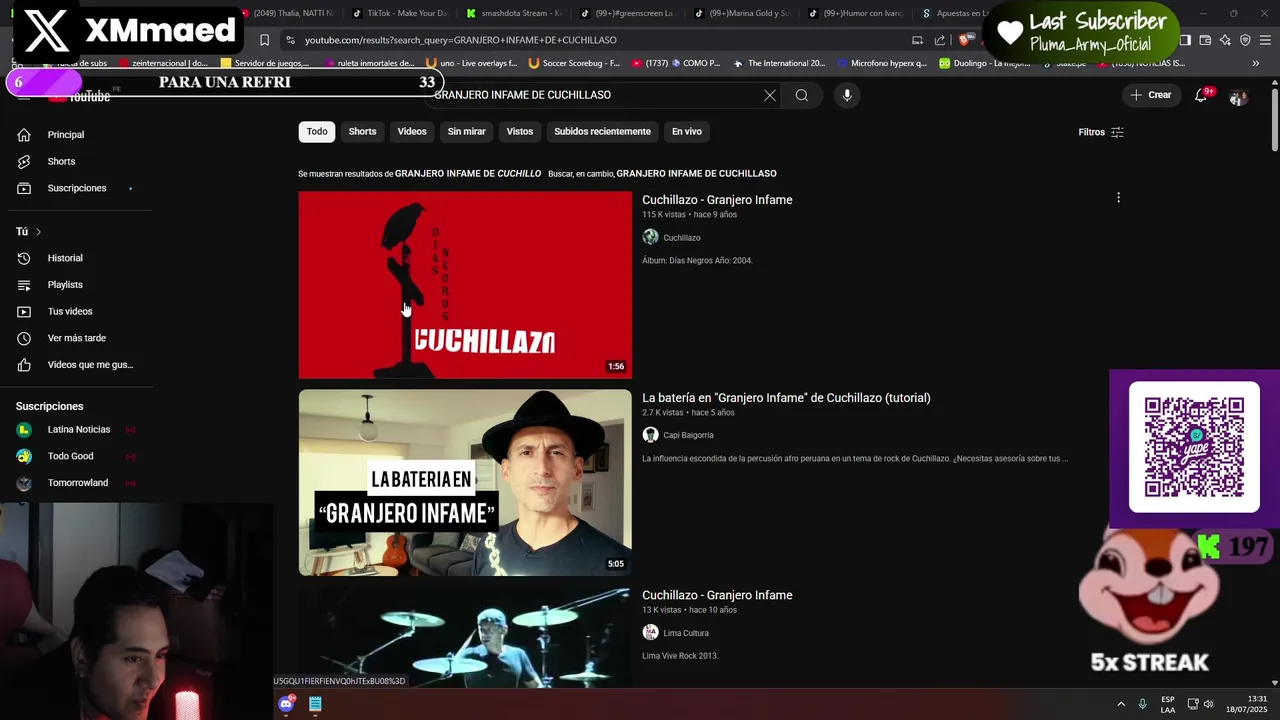Switch to the smashdota Stream browser tab

[x=518, y=13]
